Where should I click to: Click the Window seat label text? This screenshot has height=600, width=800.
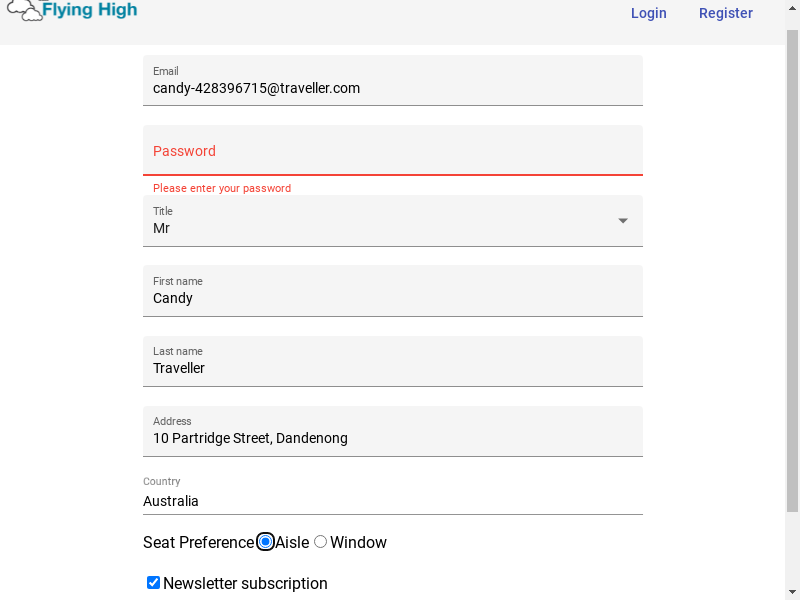click(358, 543)
